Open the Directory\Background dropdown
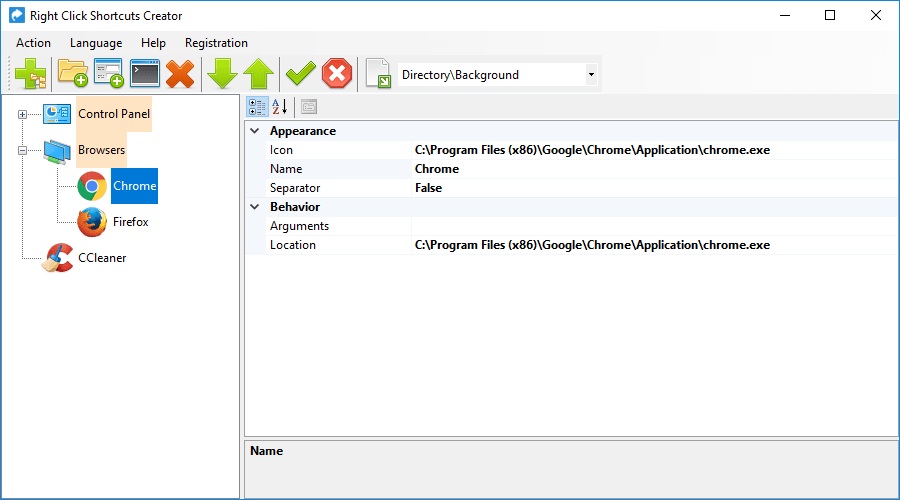 point(591,75)
